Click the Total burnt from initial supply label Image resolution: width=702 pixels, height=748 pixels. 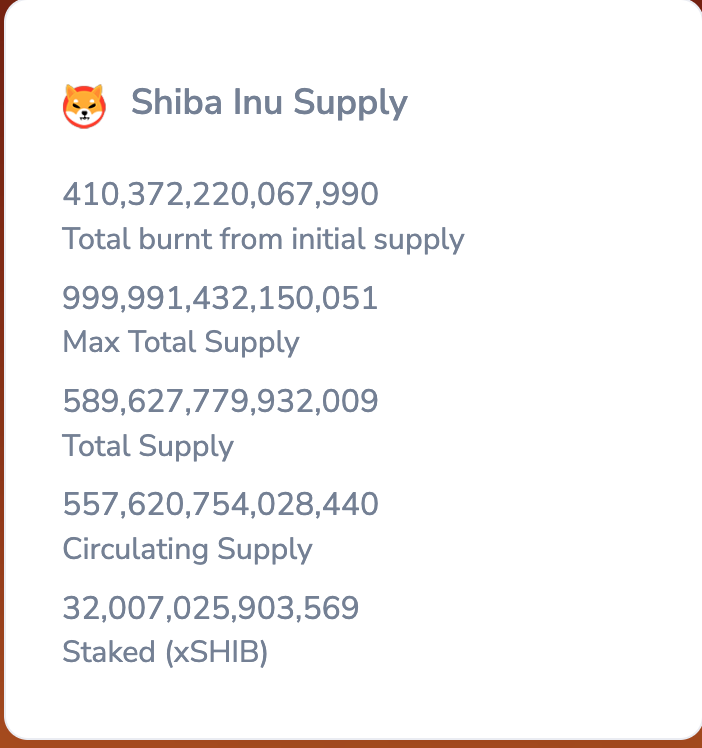pyautogui.click(x=263, y=239)
